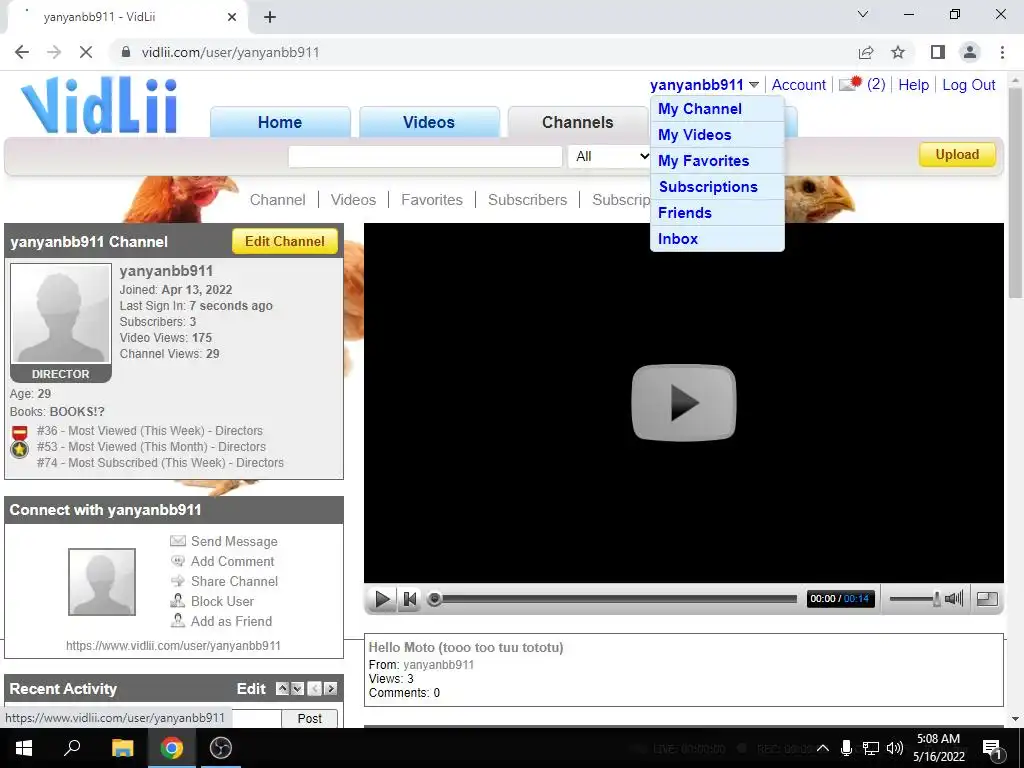The height and width of the screenshot is (768, 1024).
Task: Click the VidLii logo
Action: coord(99,106)
